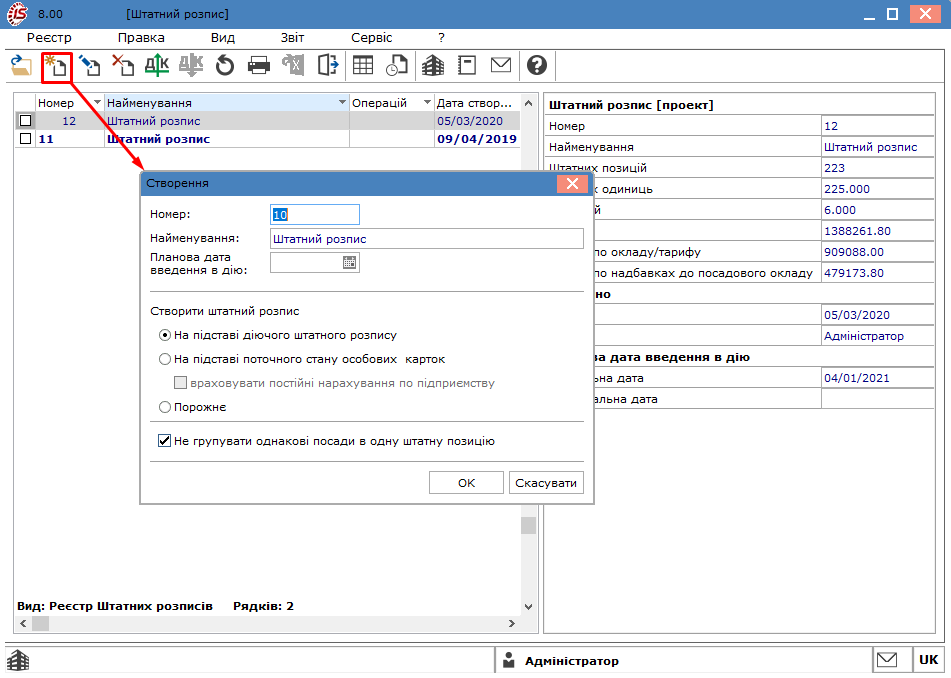Click the value 1388261.80 in details panel
951x678 pixels.
point(857,231)
